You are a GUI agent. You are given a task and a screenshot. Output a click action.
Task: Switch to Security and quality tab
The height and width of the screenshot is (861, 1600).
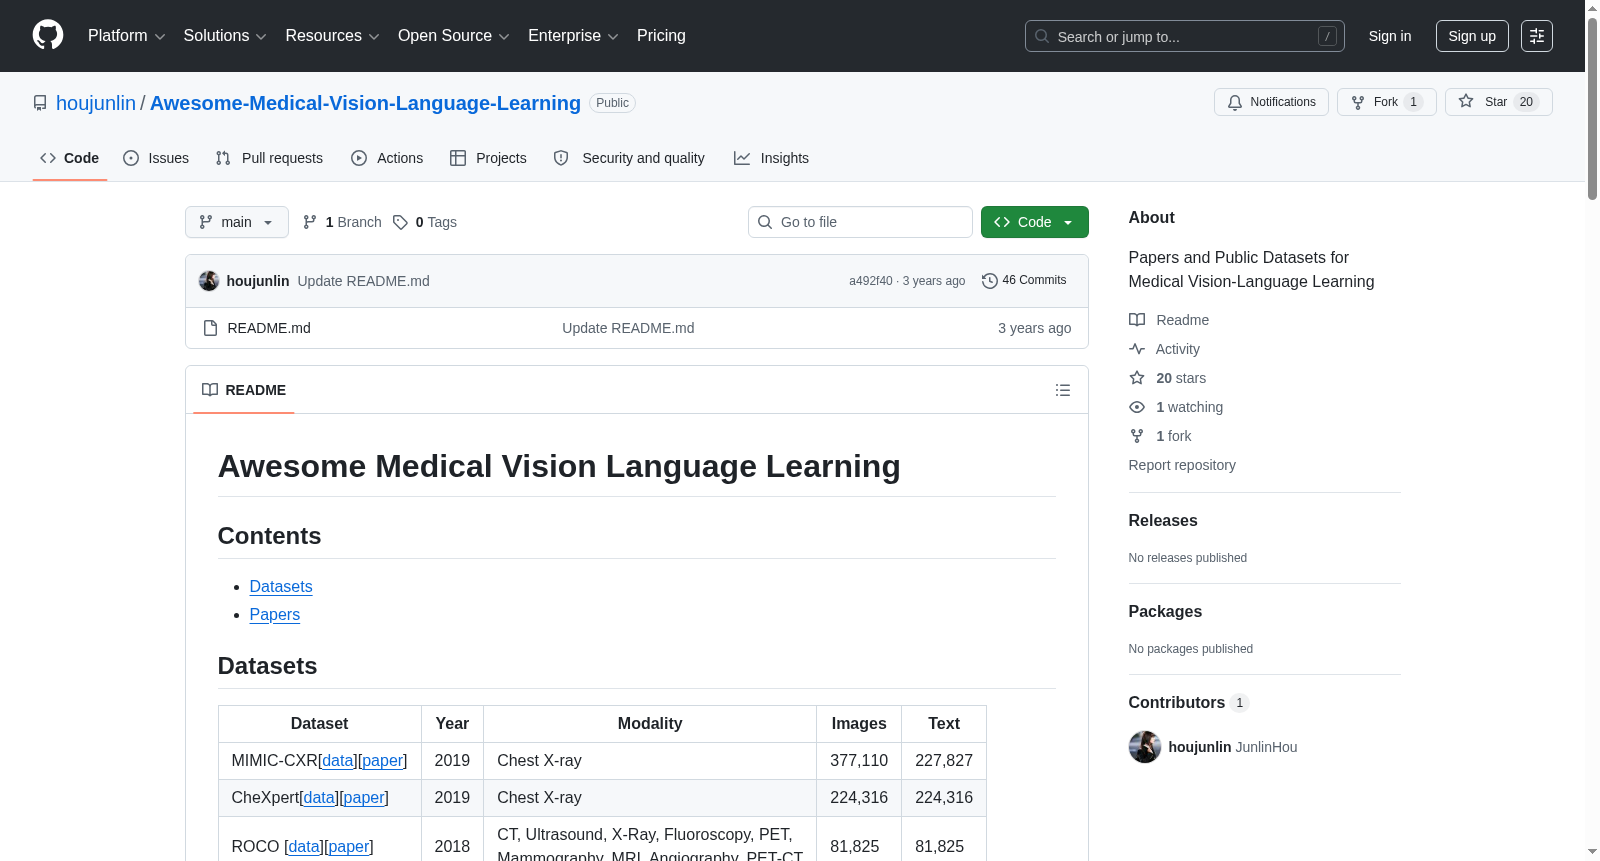629,158
